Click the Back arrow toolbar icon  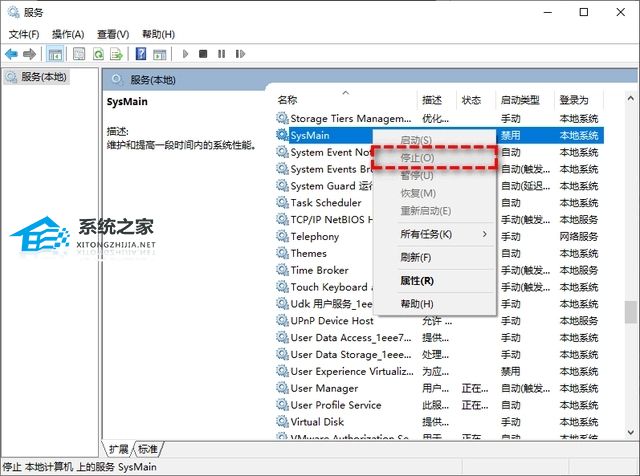point(11,54)
